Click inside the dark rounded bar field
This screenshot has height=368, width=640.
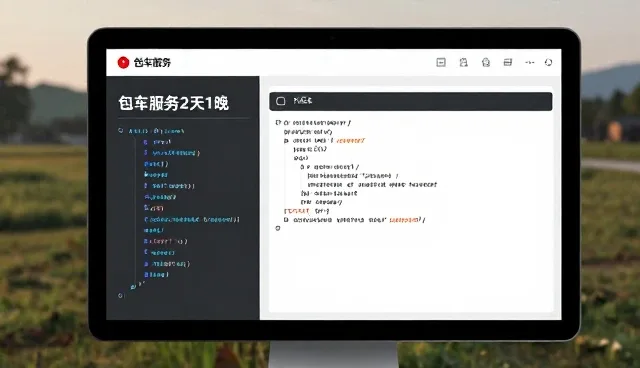(x=411, y=101)
